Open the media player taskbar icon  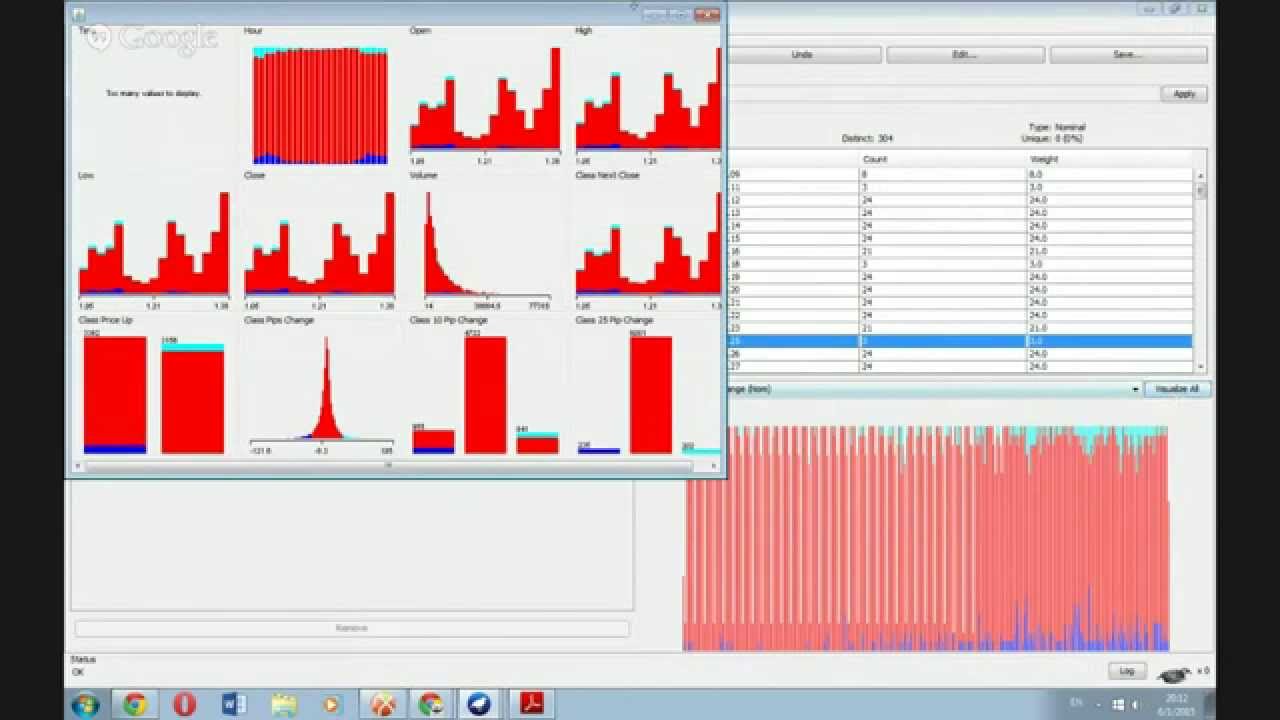[x=331, y=704]
